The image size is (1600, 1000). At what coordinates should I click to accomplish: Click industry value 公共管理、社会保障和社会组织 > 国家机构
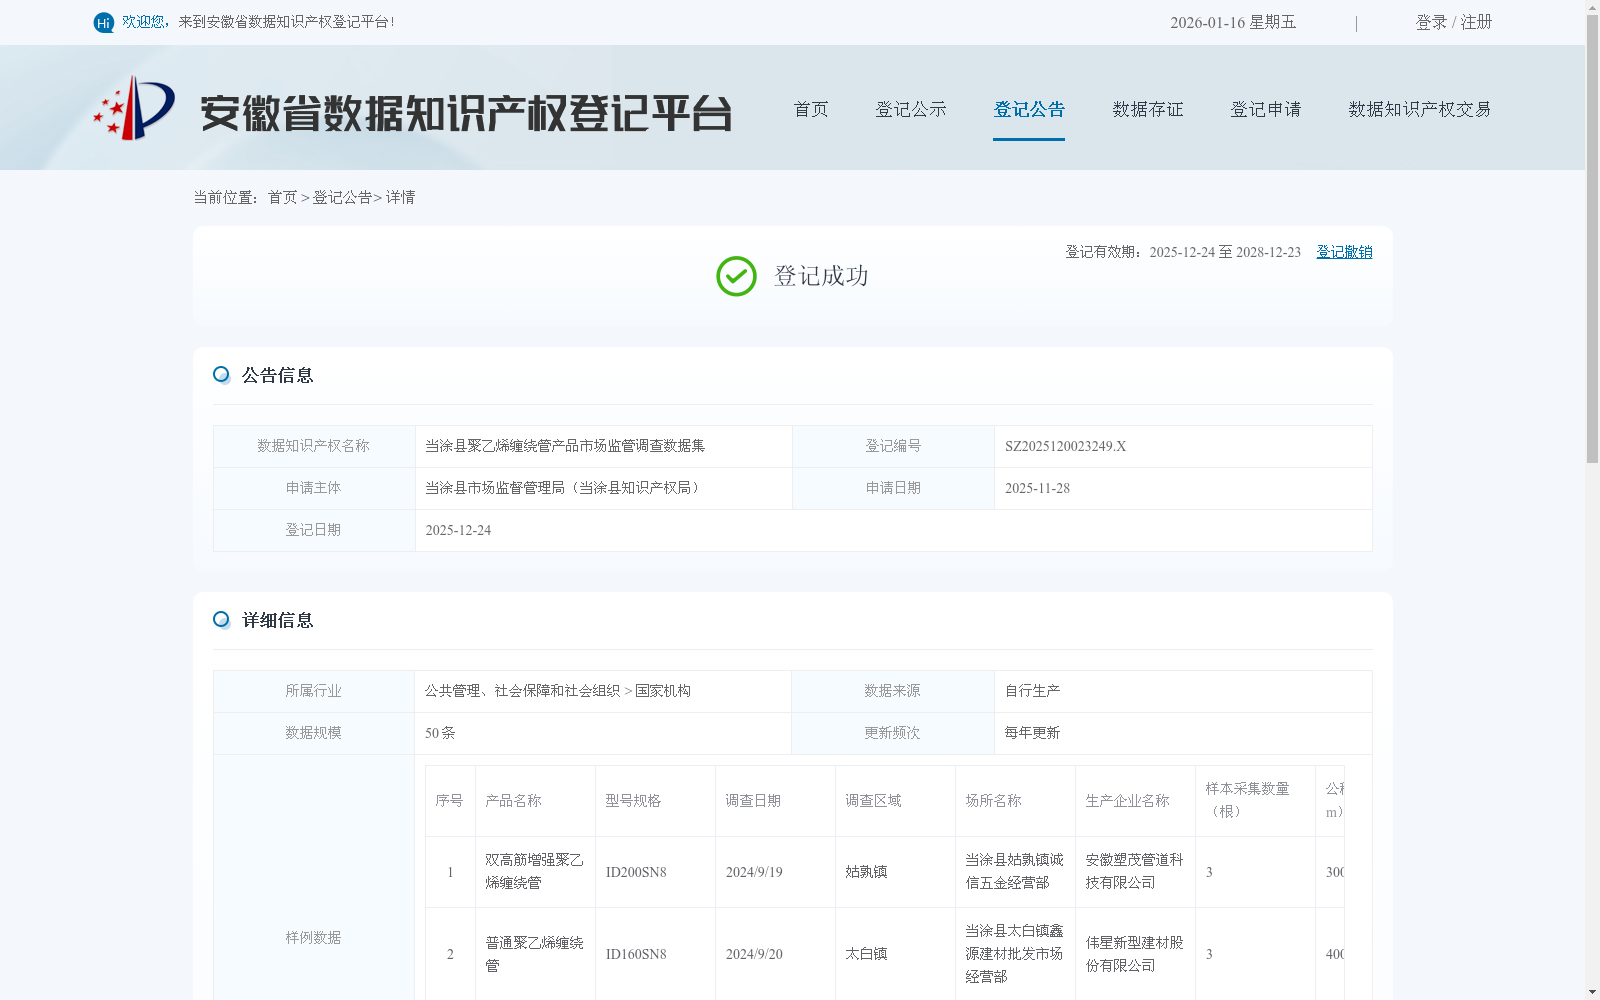(558, 691)
